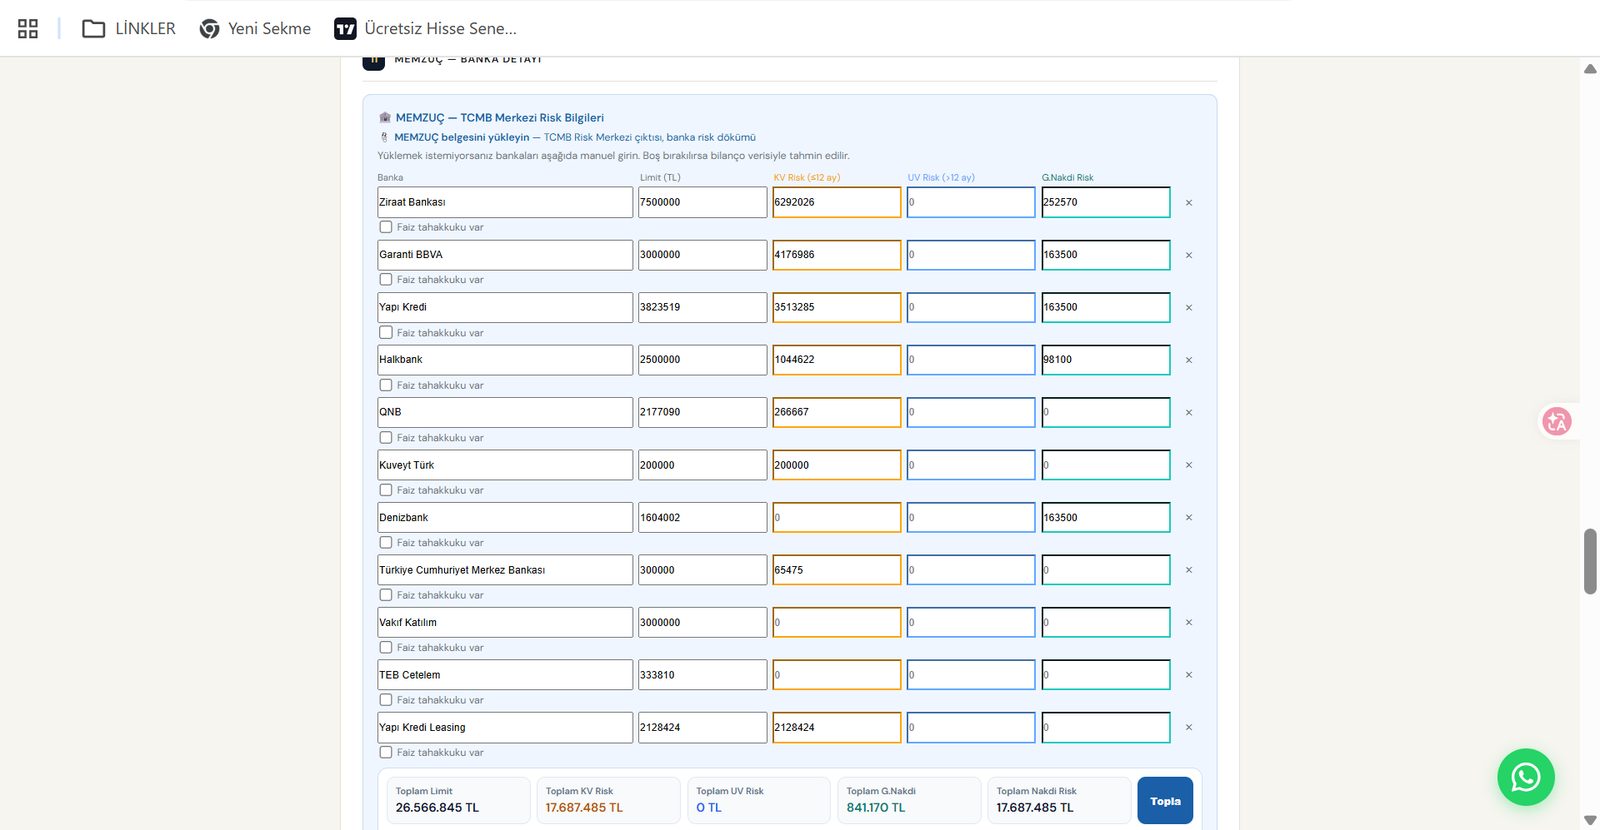Edit the Ziraat Bankası limit field 7500000
Image resolution: width=1600 pixels, height=830 pixels.
pyautogui.click(x=703, y=202)
